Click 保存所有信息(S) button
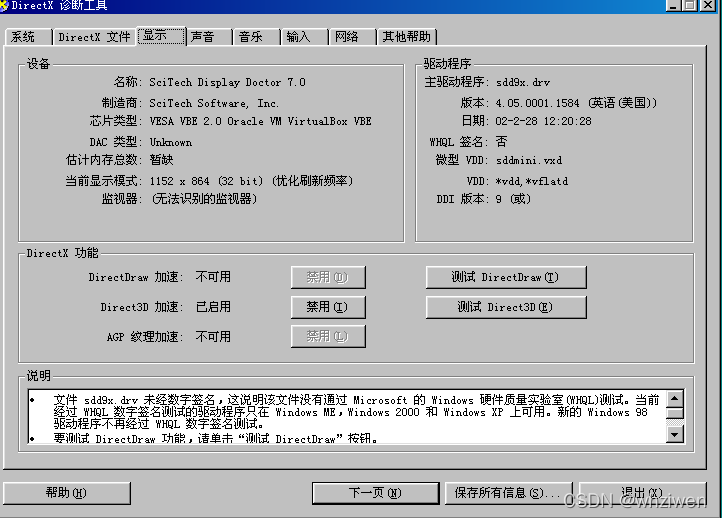 point(508,493)
